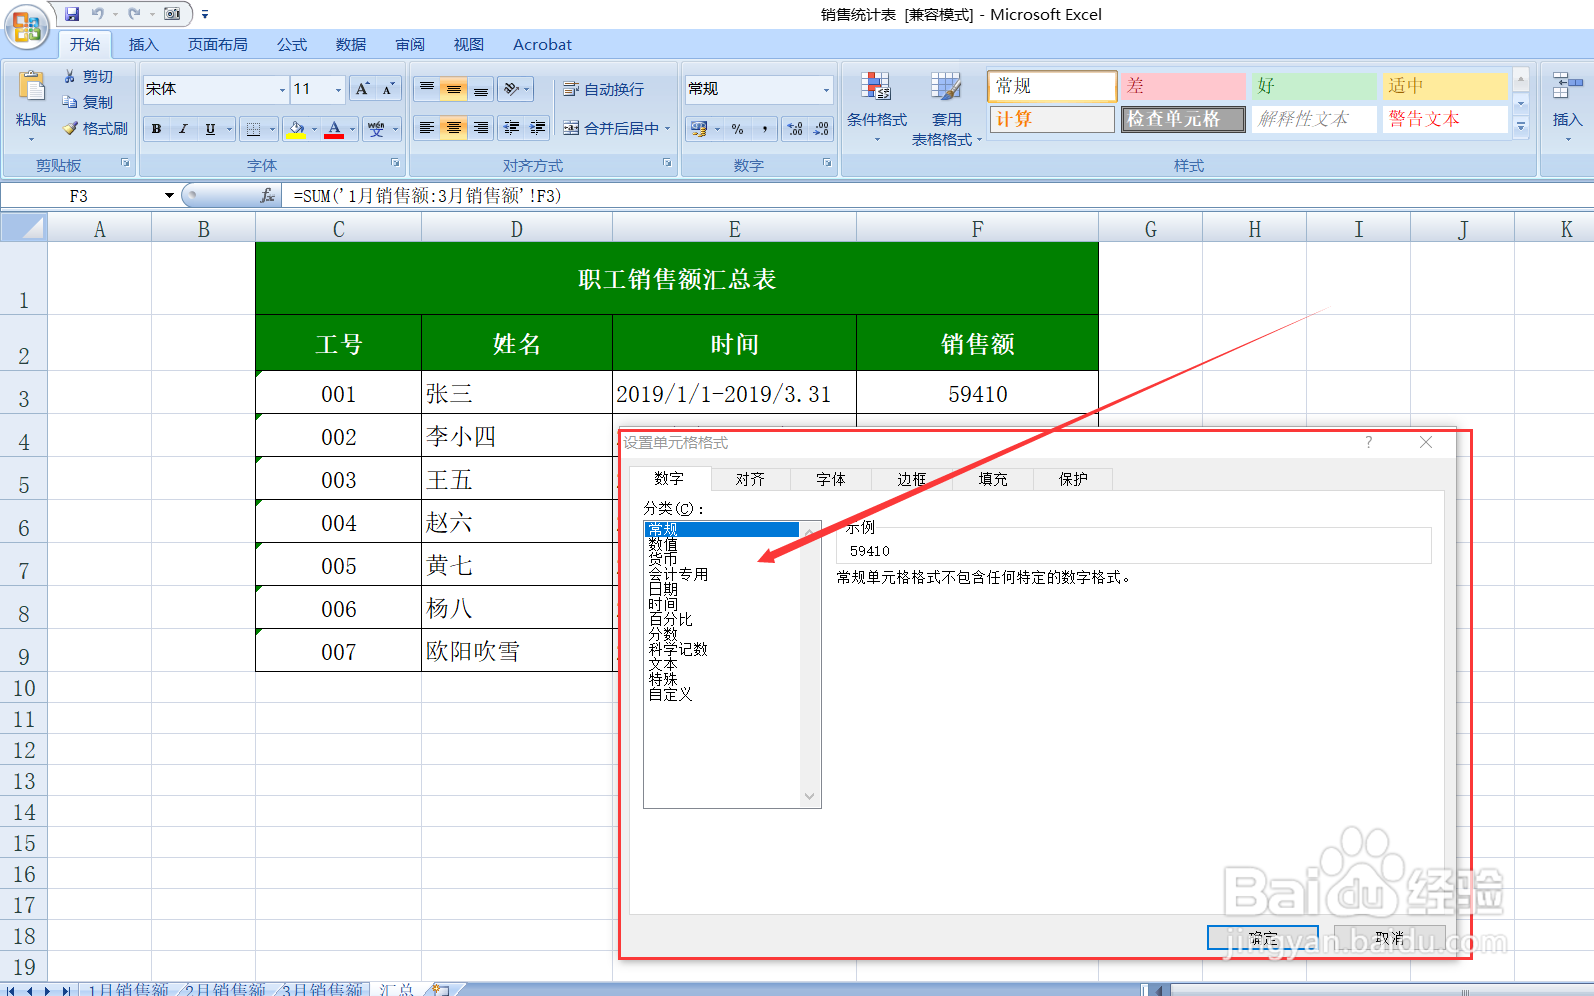Cut selection with 剪切 scissors icon
This screenshot has width=1594, height=996.
coord(88,77)
